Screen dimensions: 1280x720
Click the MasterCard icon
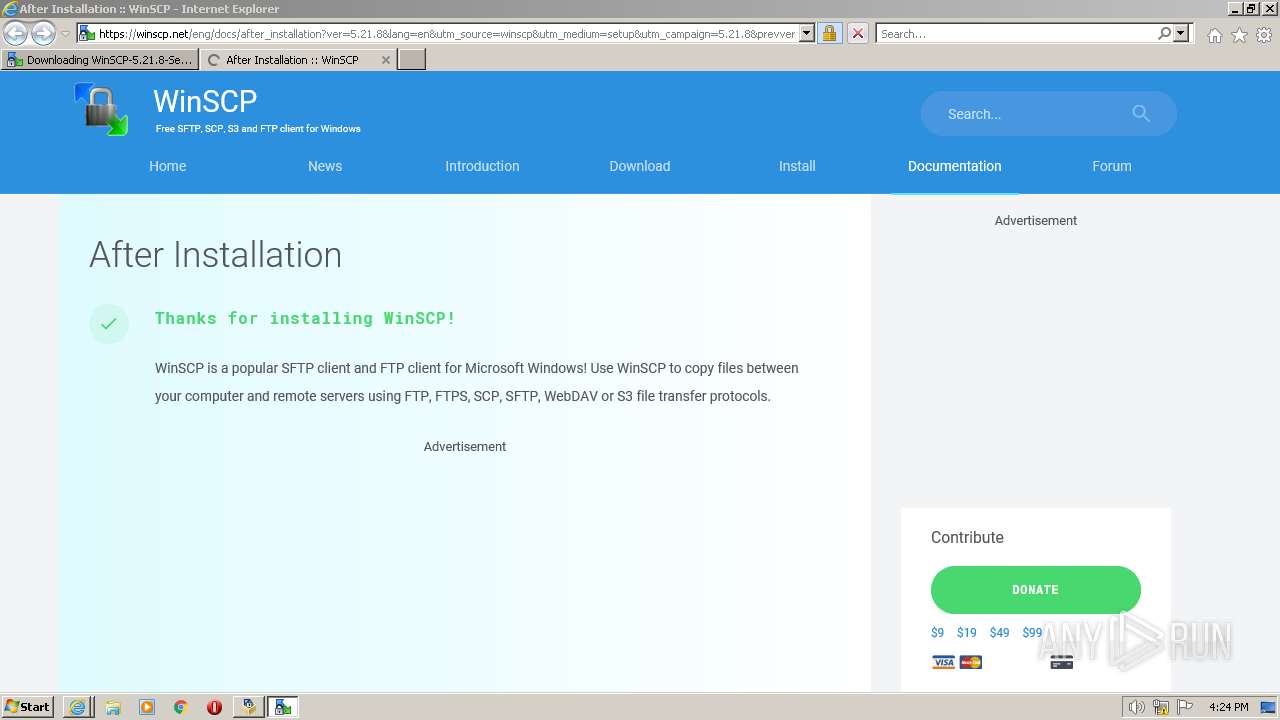(x=971, y=662)
